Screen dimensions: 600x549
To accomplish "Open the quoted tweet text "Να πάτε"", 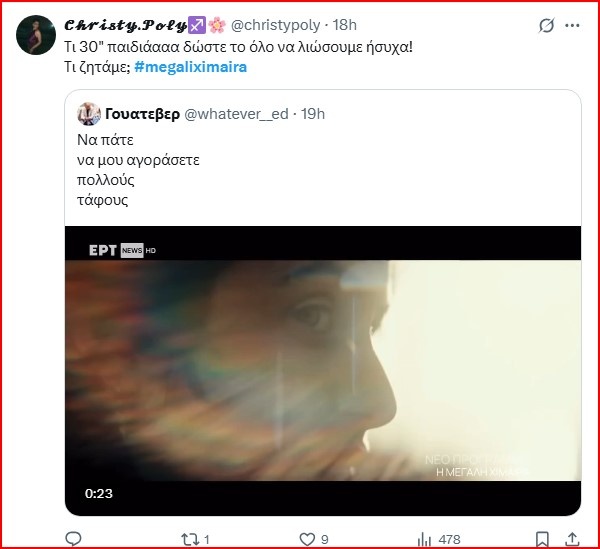I will tap(105, 140).
